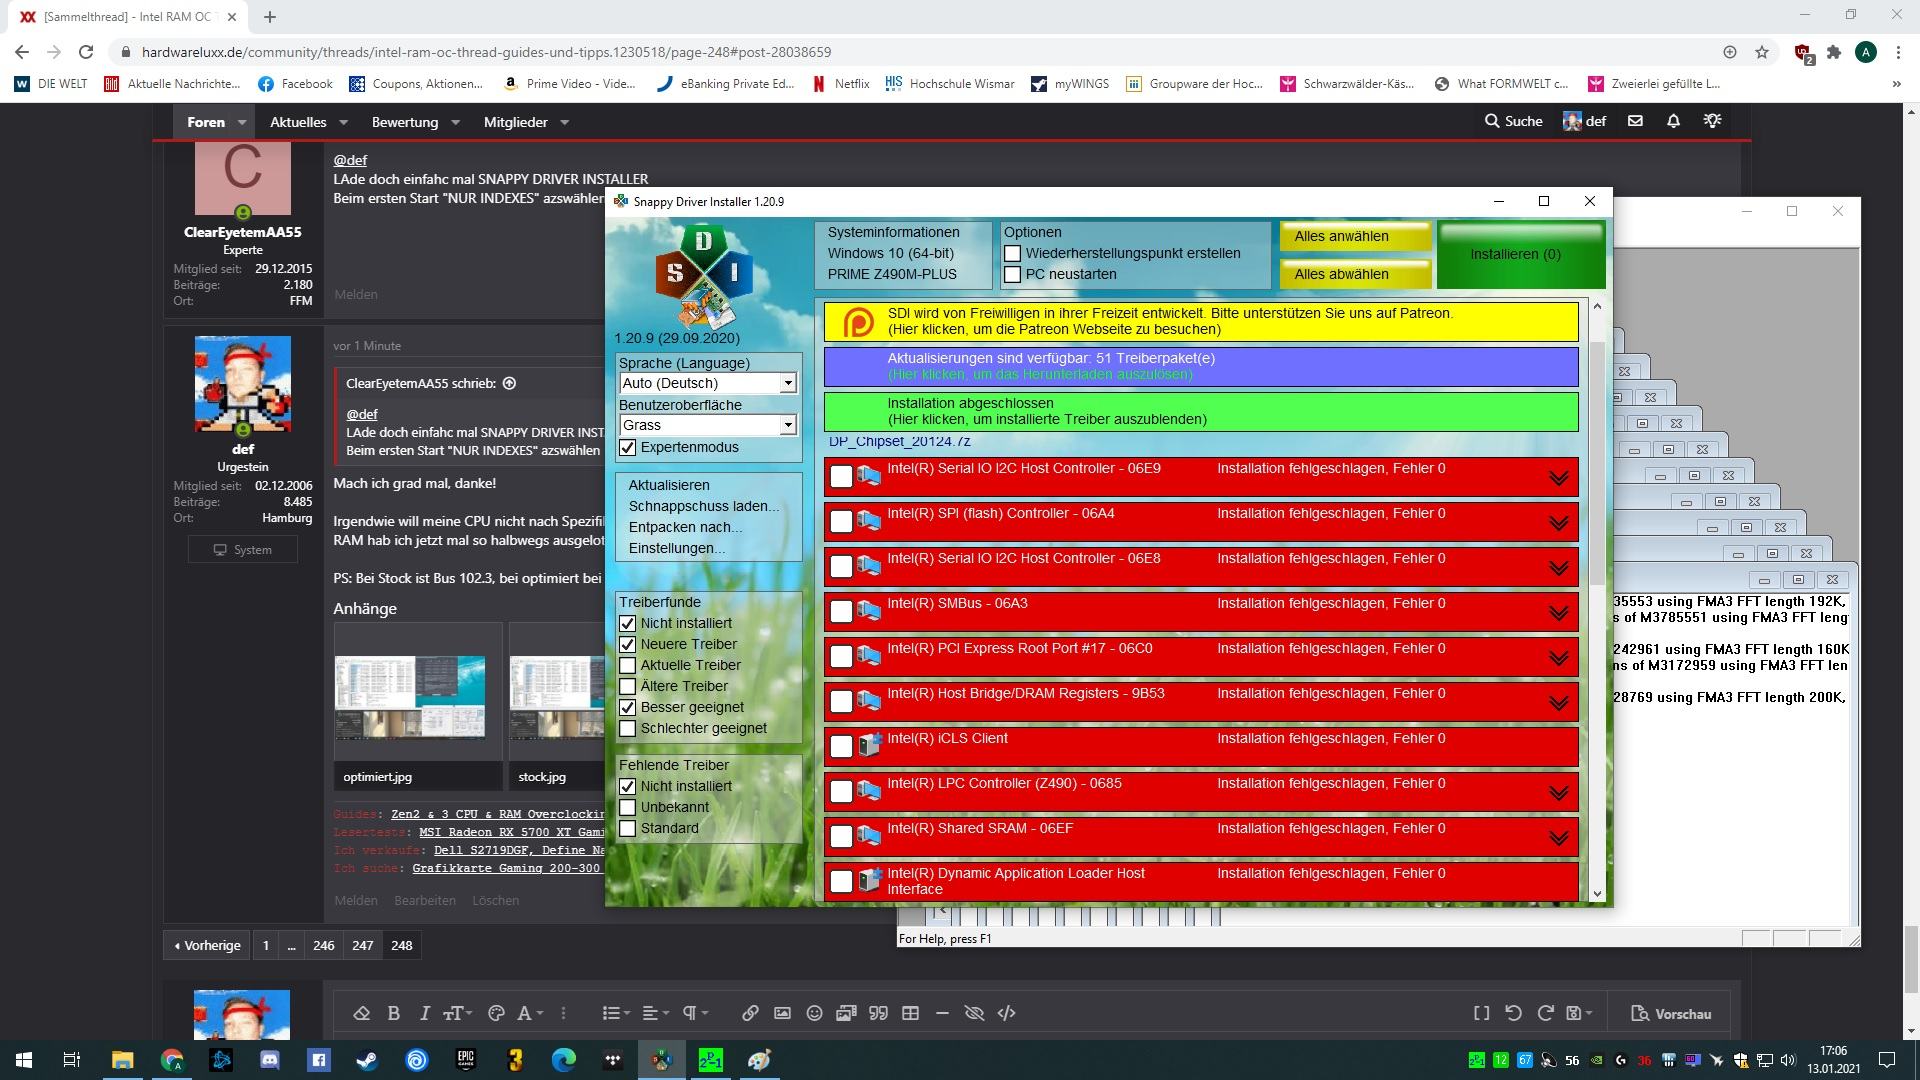The width and height of the screenshot is (1920, 1080).
Task: Open optimiert.jpg attachment thumbnail
Action: pos(418,697)
